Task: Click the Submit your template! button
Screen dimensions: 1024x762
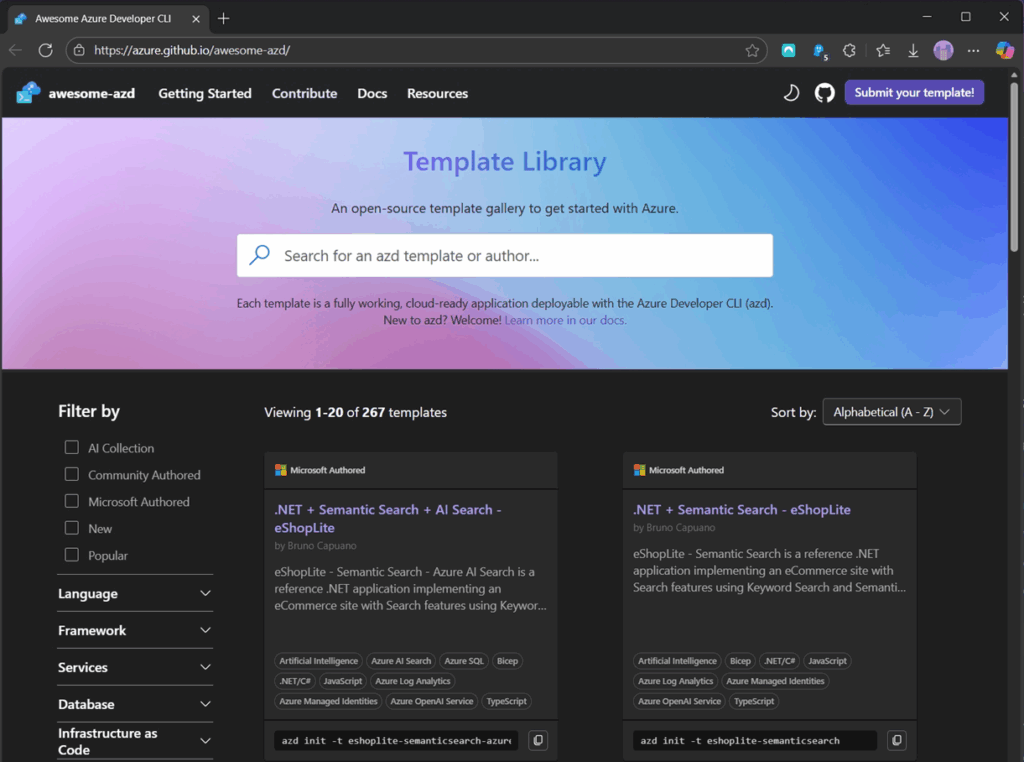Action: (x=914, y=93)
